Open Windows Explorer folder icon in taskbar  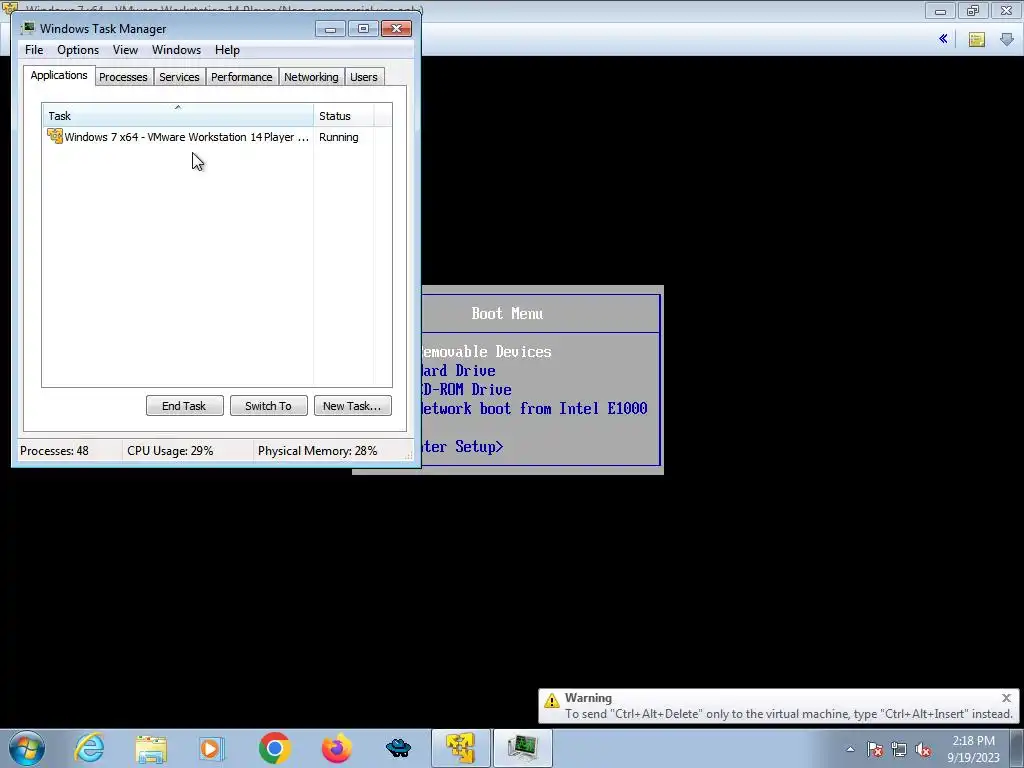tap(151, 748)
